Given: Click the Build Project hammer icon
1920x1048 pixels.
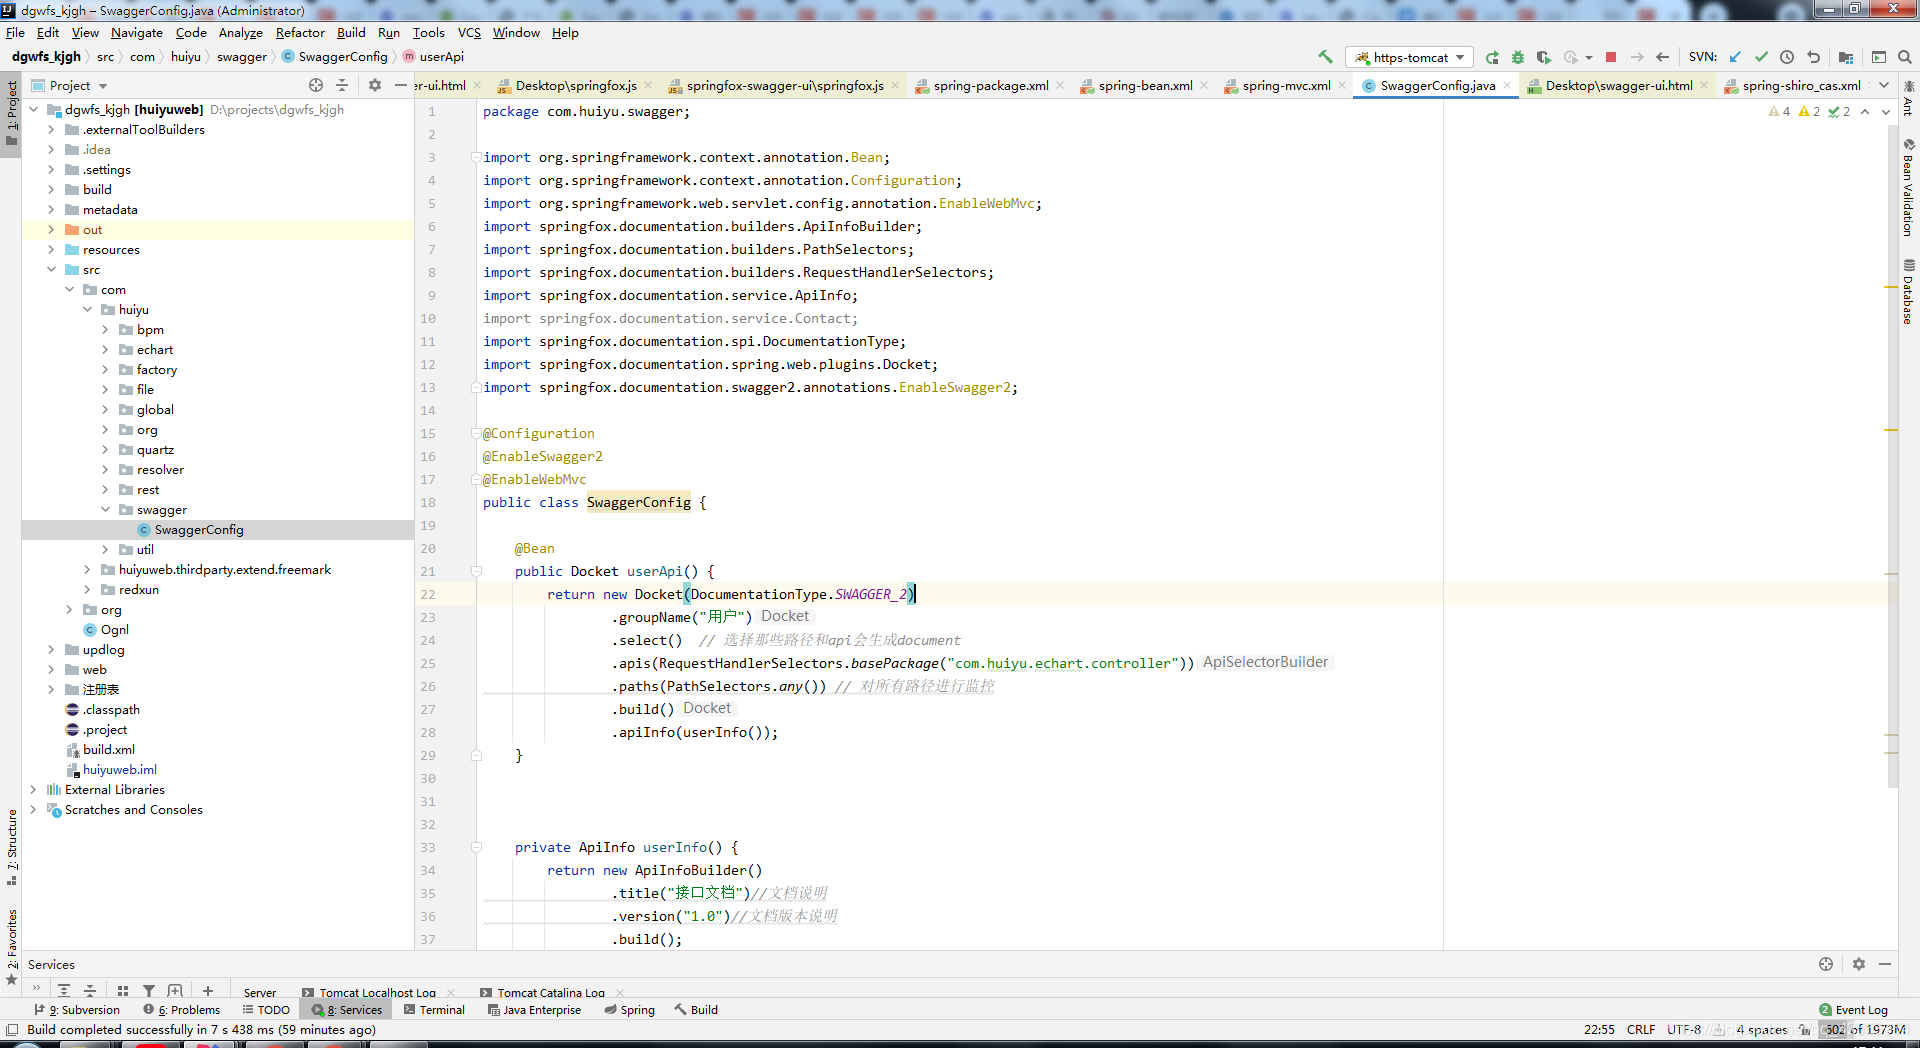Looking at the screenshot, I should pyautogui.click(x=1326, y=57).
